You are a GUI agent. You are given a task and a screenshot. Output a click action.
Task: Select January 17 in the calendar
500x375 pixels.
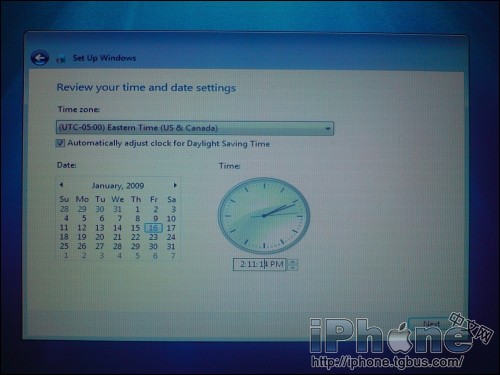coord(171,228)
